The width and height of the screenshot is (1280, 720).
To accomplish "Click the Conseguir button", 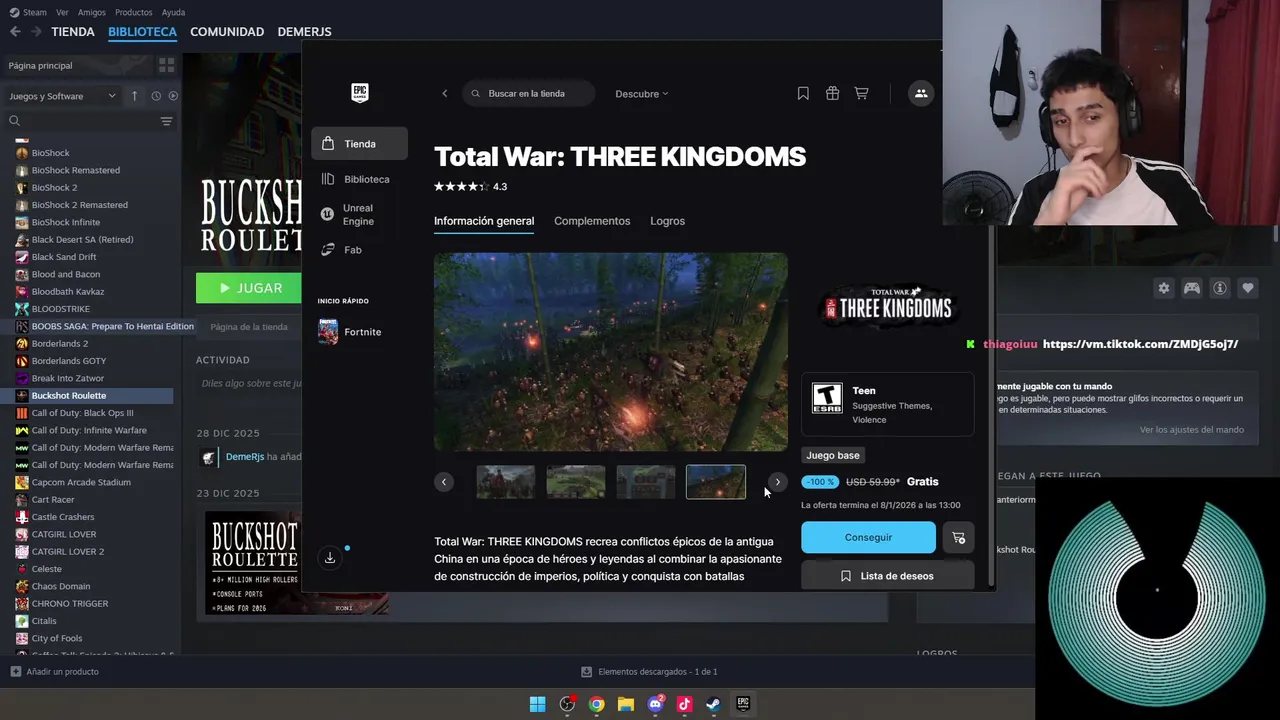I will pos(868,537).
